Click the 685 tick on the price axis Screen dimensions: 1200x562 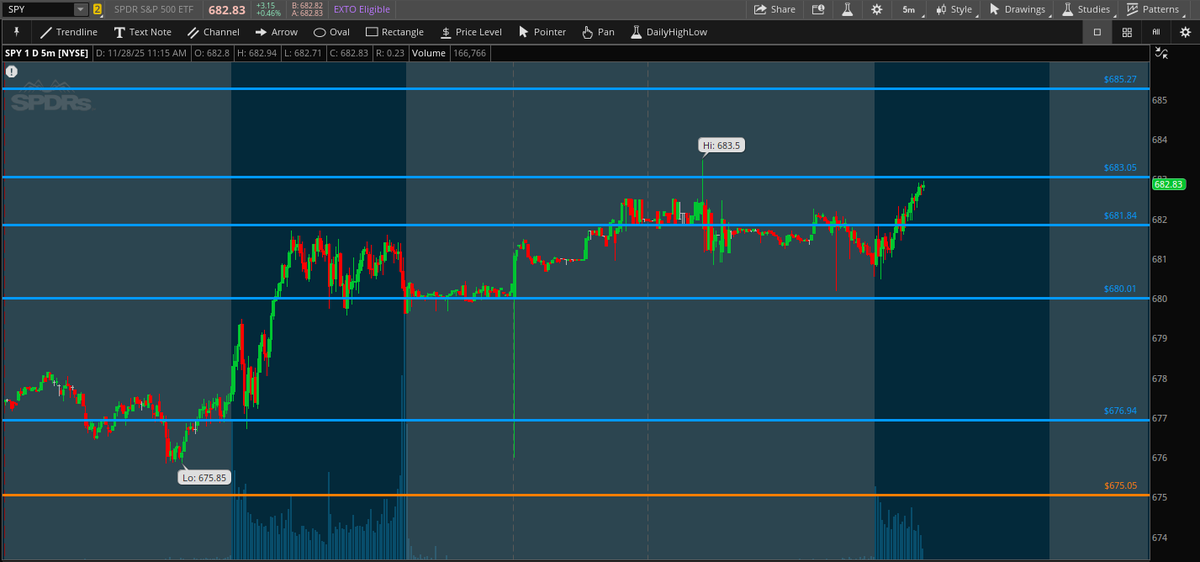pyautogui.click(x=1160, y=100)
